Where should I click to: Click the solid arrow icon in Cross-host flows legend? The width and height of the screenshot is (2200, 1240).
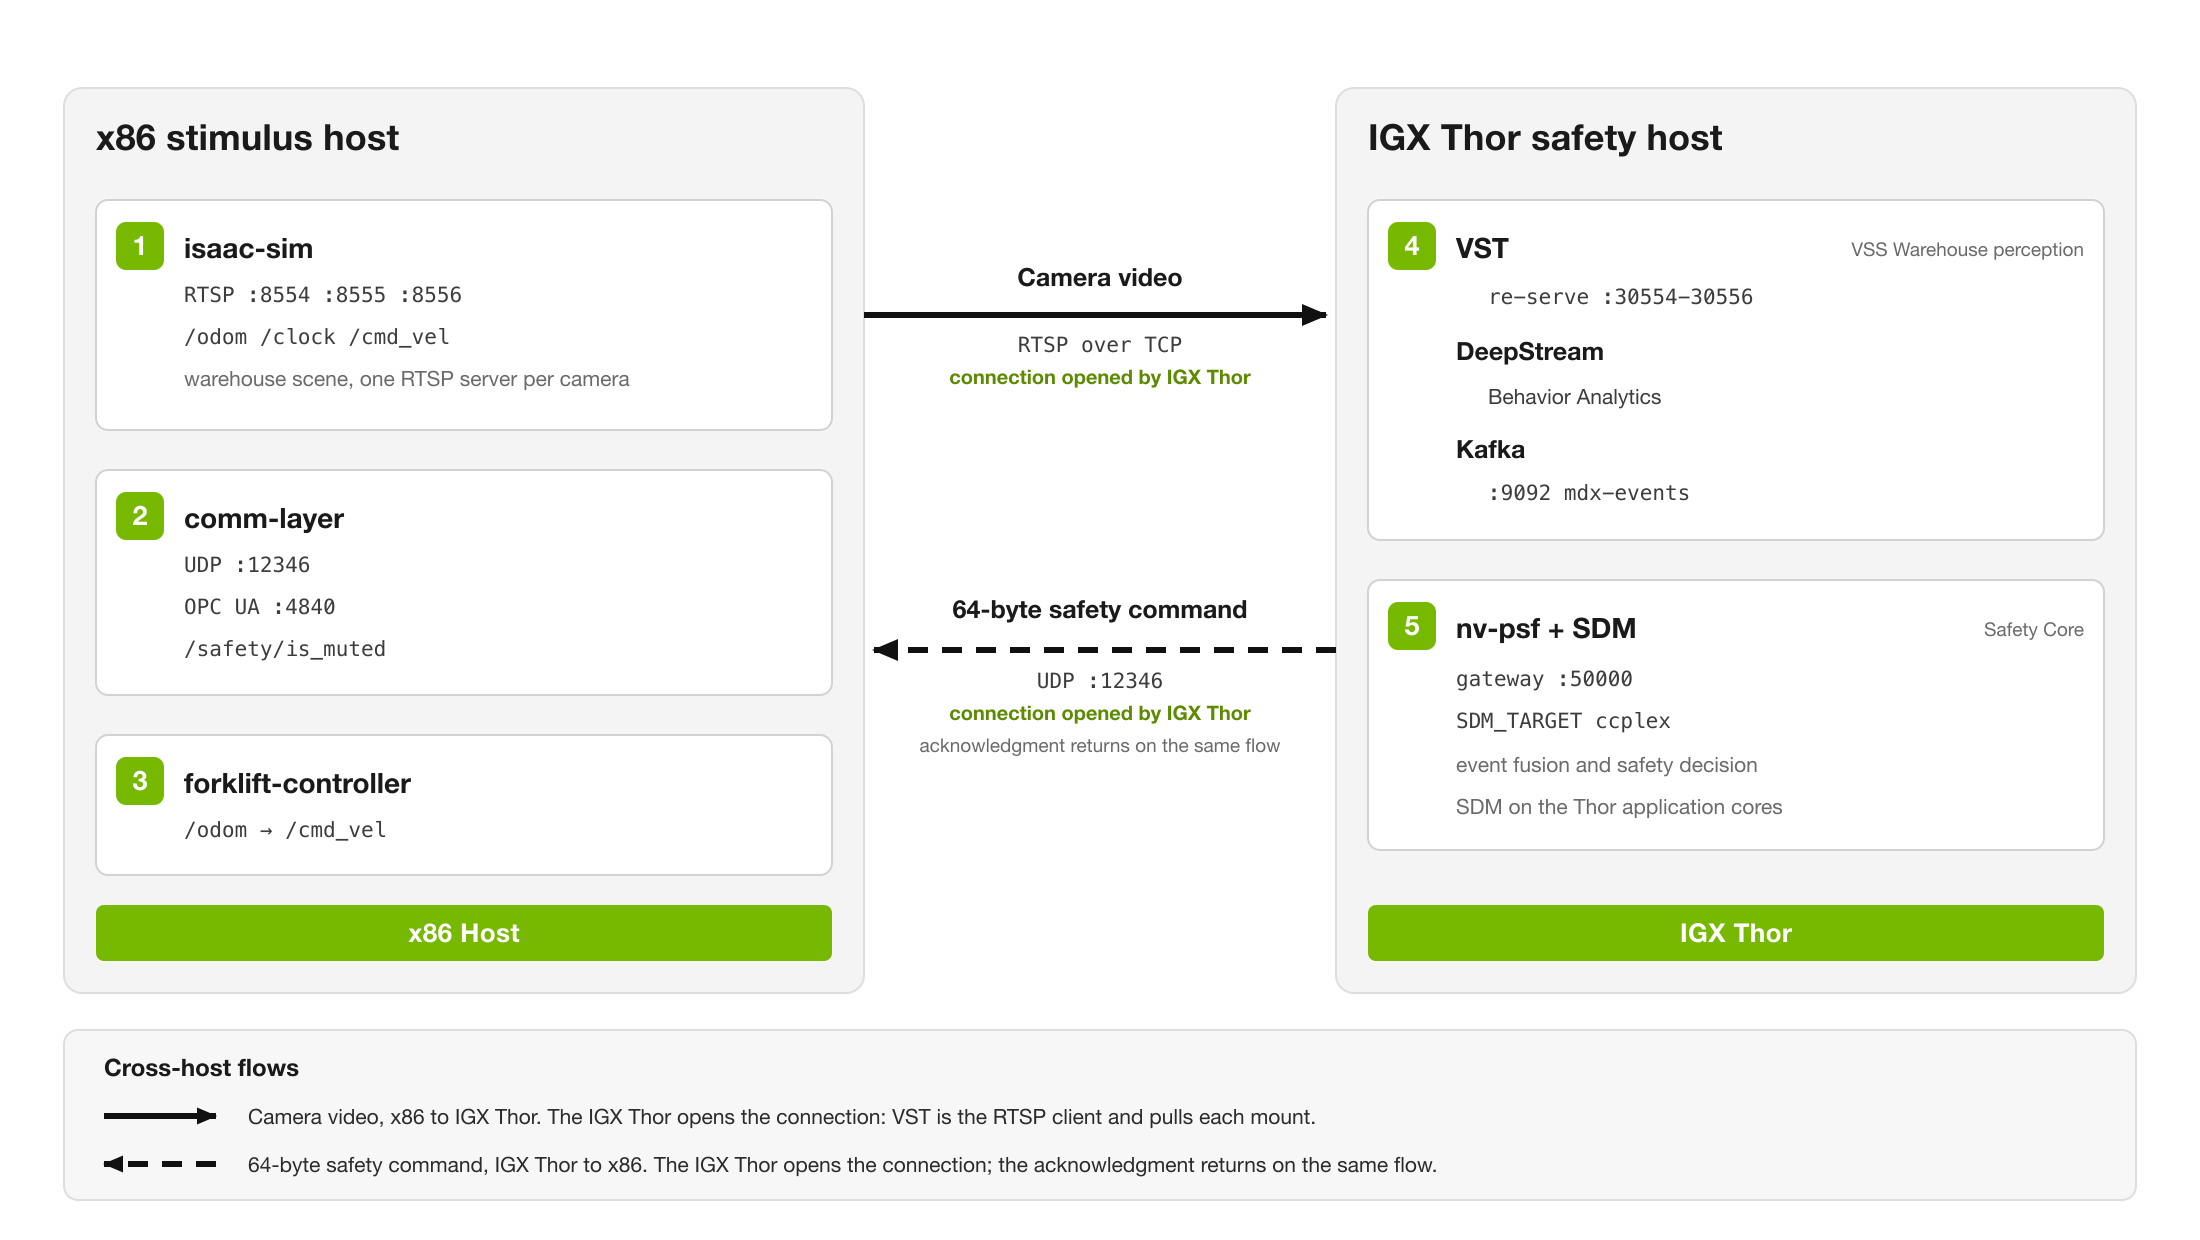pyautogui.click(x=160, y=1116)
